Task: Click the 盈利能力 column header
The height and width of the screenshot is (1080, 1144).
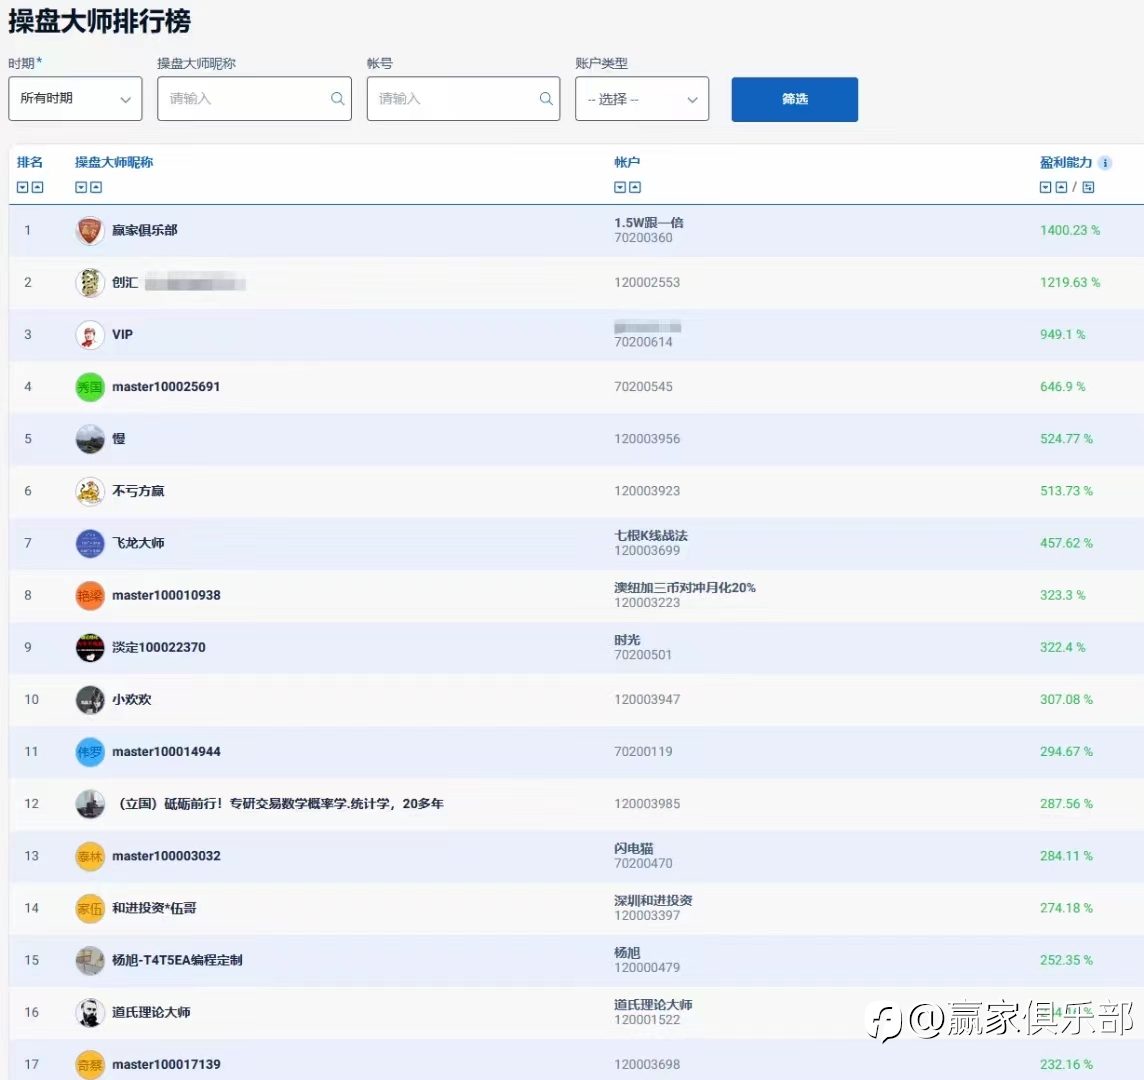Action: tap(1066, 163)
